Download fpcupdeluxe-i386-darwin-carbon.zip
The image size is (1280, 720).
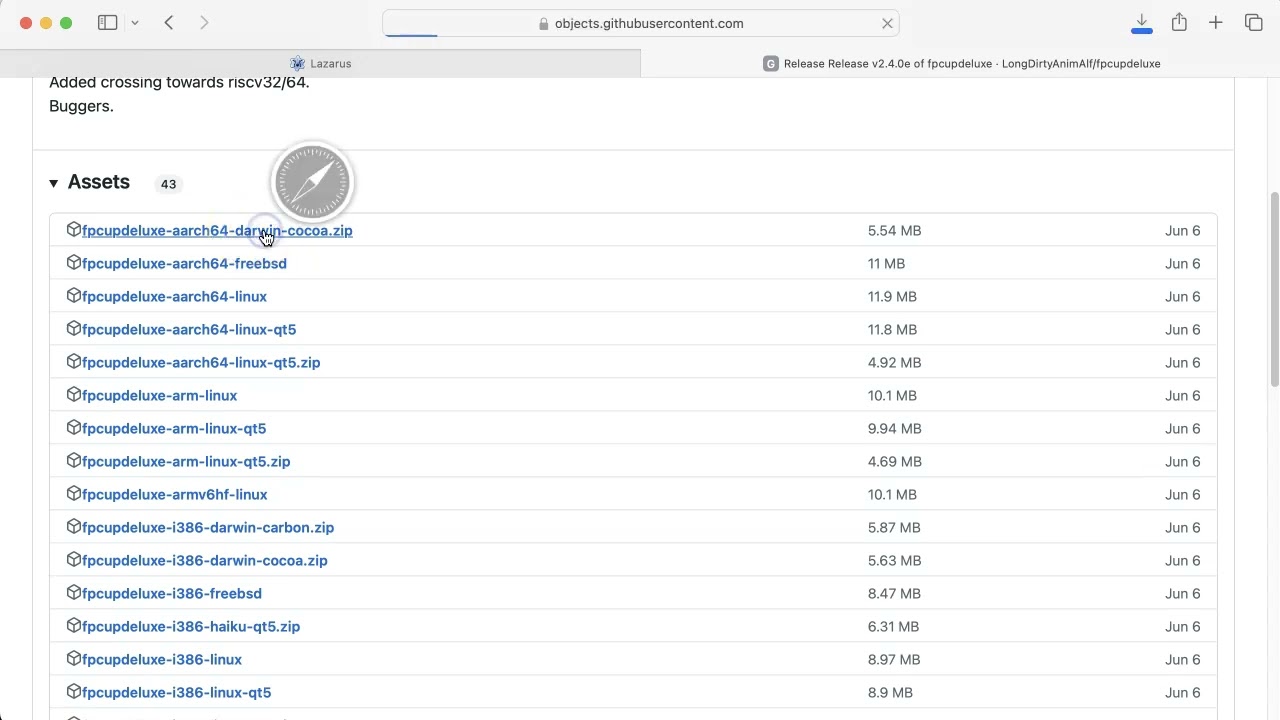tap(208, 528)
